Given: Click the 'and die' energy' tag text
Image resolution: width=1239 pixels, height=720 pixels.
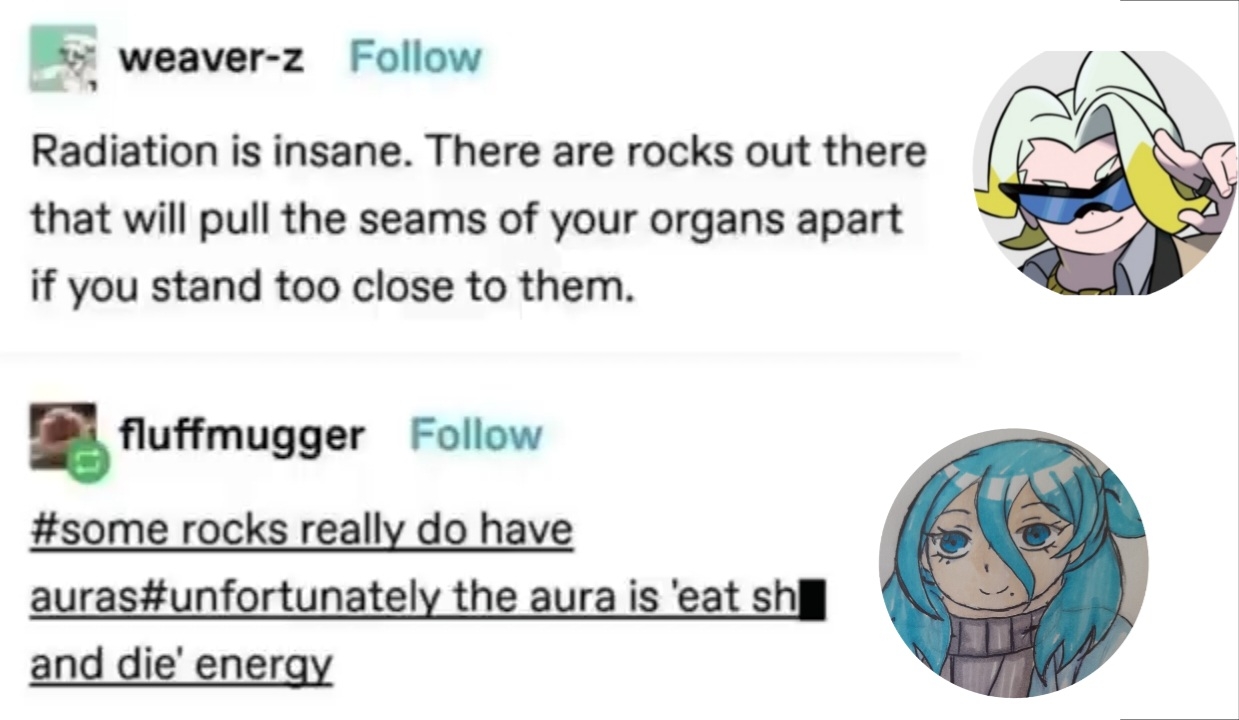Looking at the screenshot, I should click(181, 664).
